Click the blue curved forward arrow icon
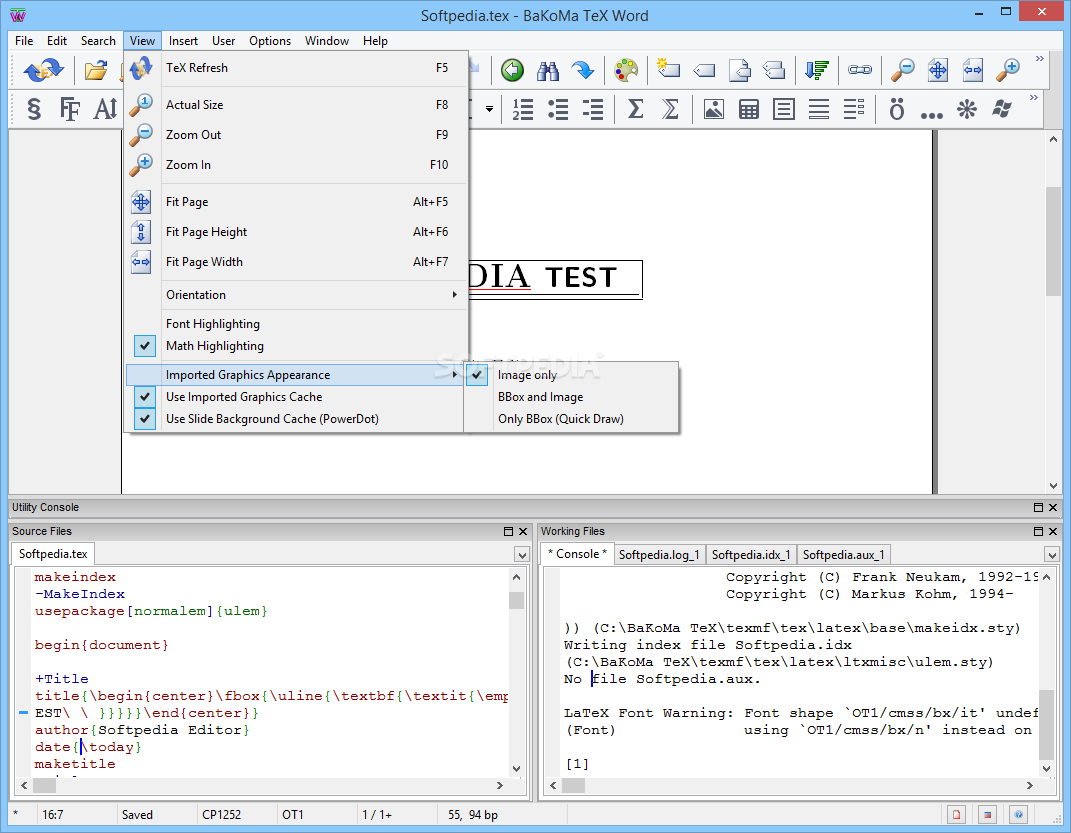The width and height of the screenshot is (1071, 833). (x=583, y=70)
